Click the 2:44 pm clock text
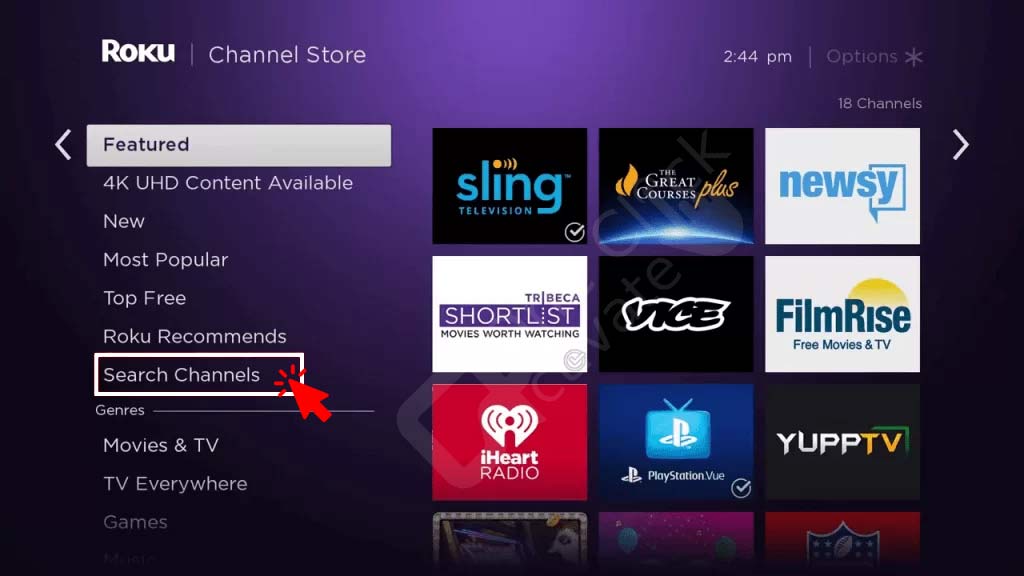The height and width of the screenshot is (576, 1024). (758, 57)
